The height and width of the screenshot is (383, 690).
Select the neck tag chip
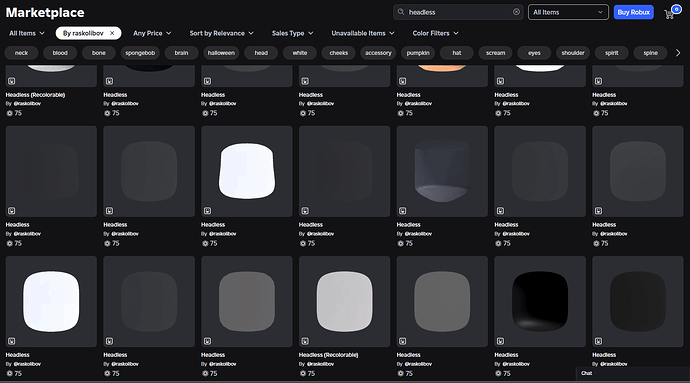[21, 53]
